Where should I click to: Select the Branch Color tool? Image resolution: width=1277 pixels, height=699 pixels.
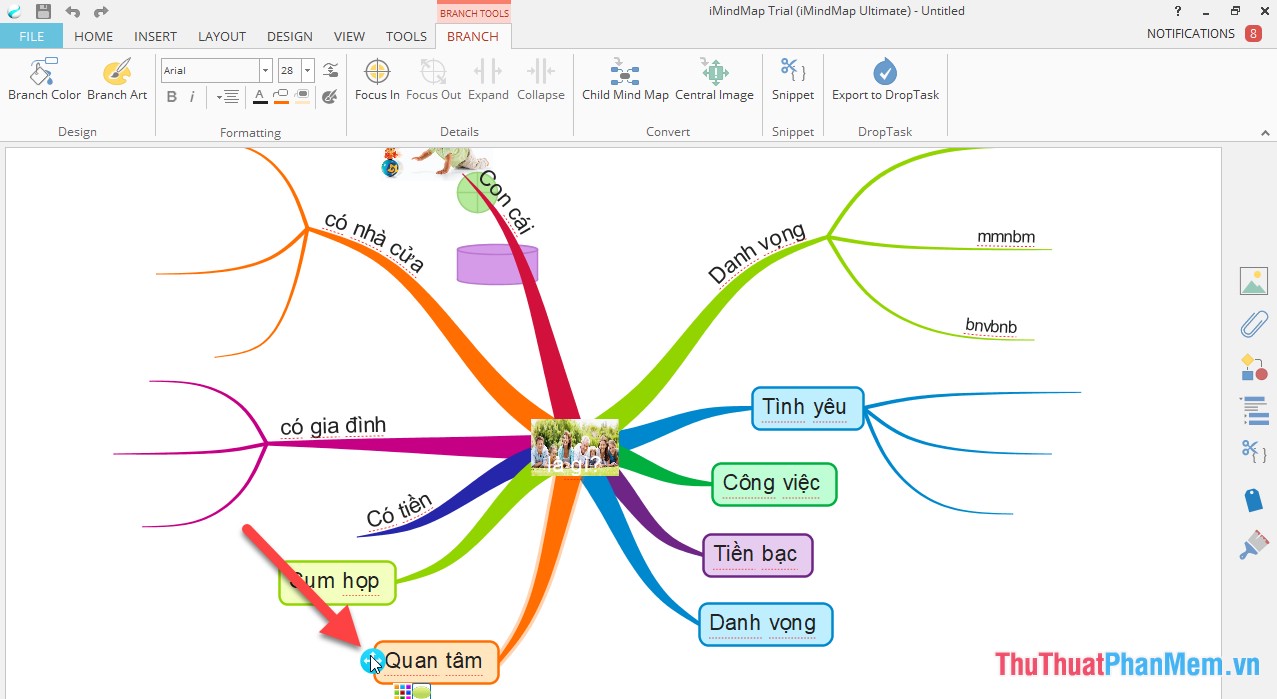[44, 78]
